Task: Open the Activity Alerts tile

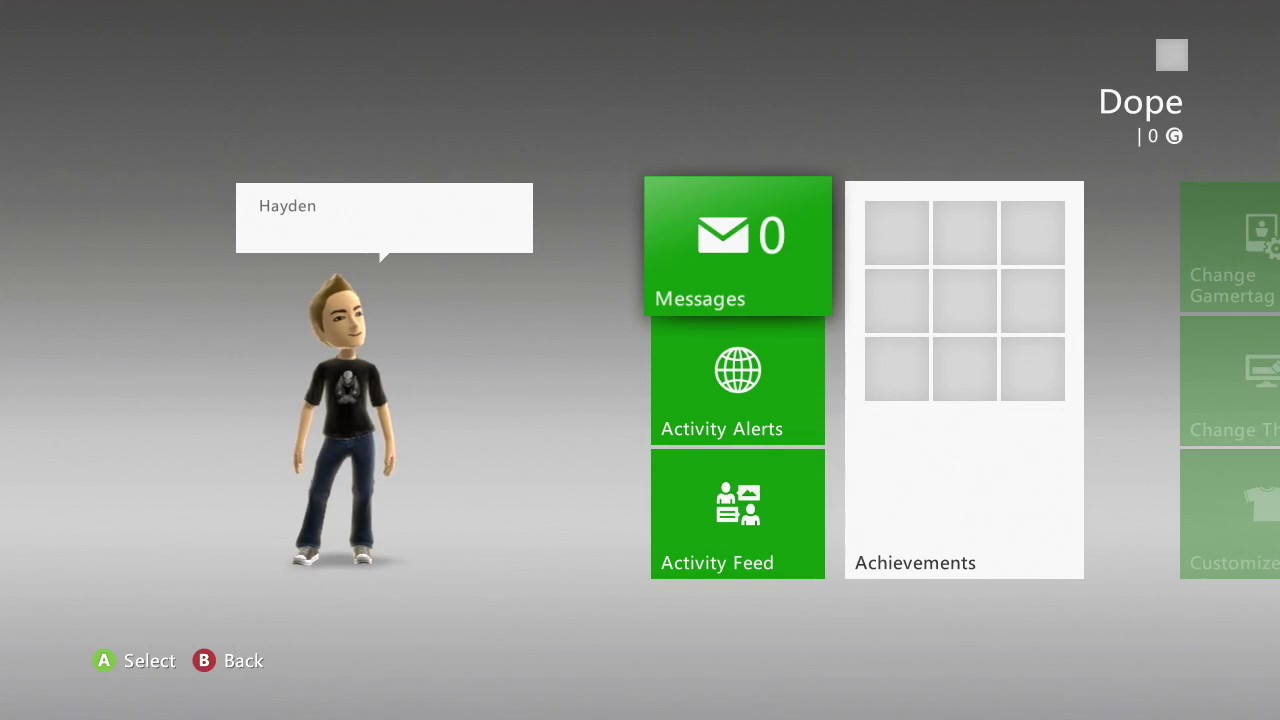Action: click(738, 381)
